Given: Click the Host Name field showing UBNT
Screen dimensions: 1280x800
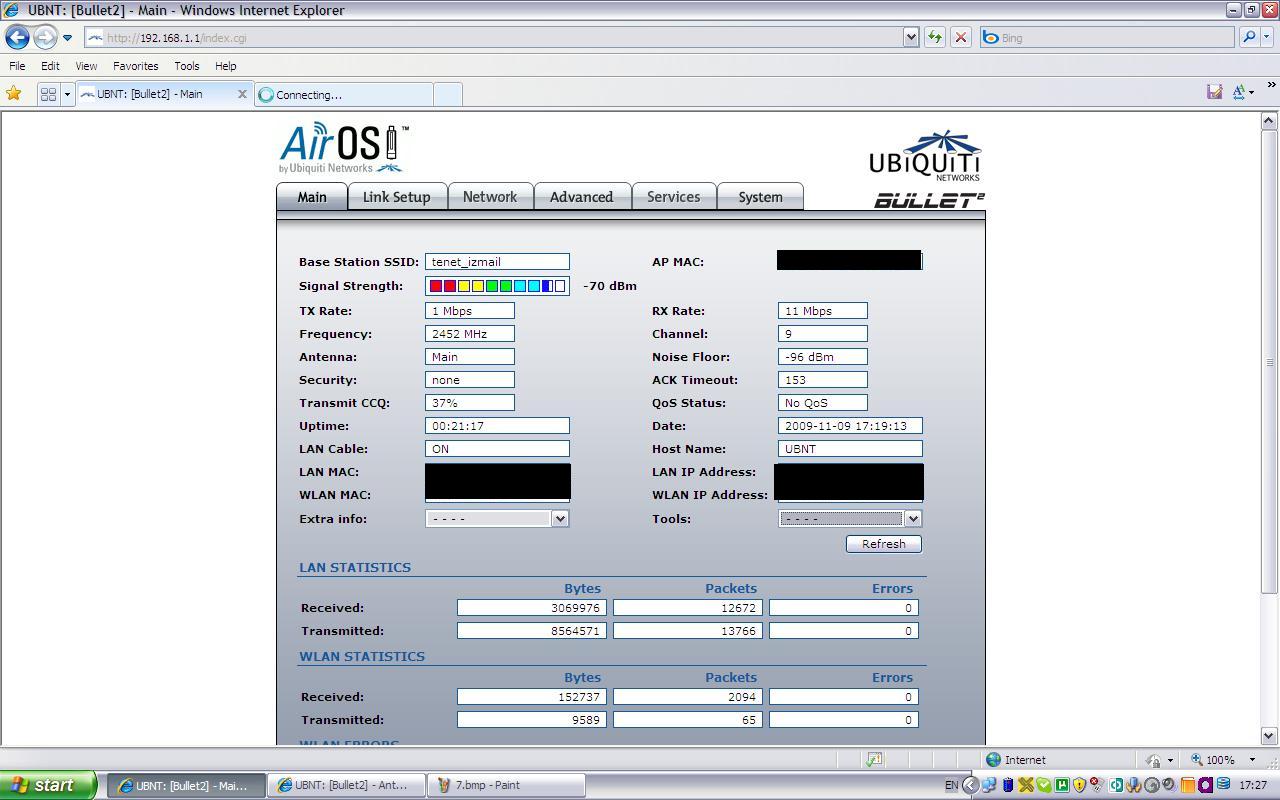Looking at the screenshot, I should 850,449.
